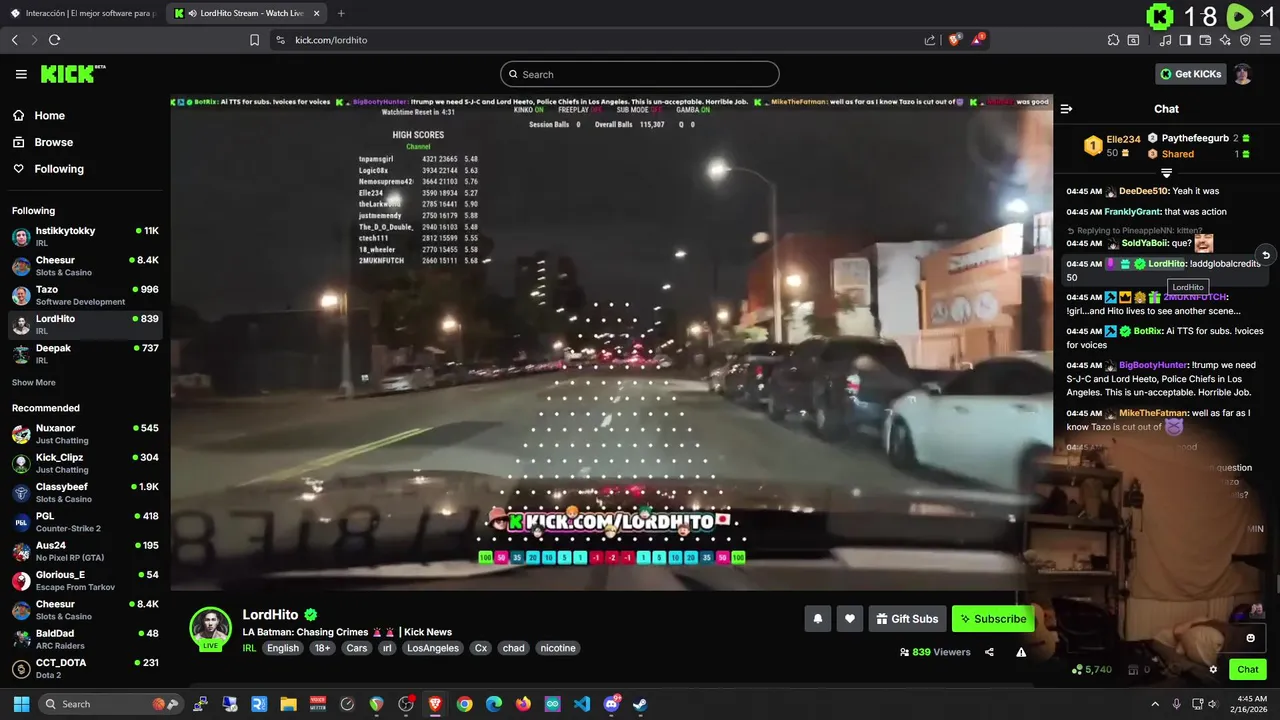Open the hamburger sidebar menu

pos(21,74)
